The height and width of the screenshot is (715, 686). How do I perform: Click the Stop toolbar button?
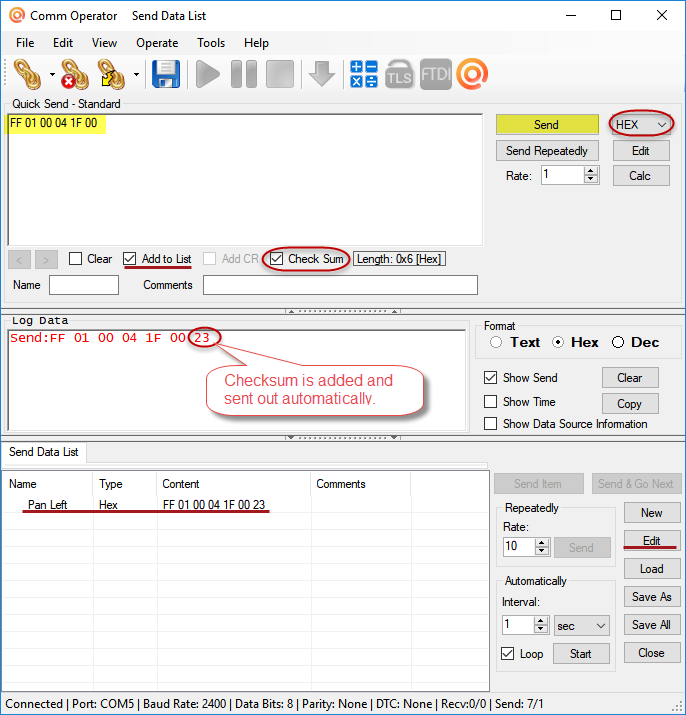click(280, 74)
